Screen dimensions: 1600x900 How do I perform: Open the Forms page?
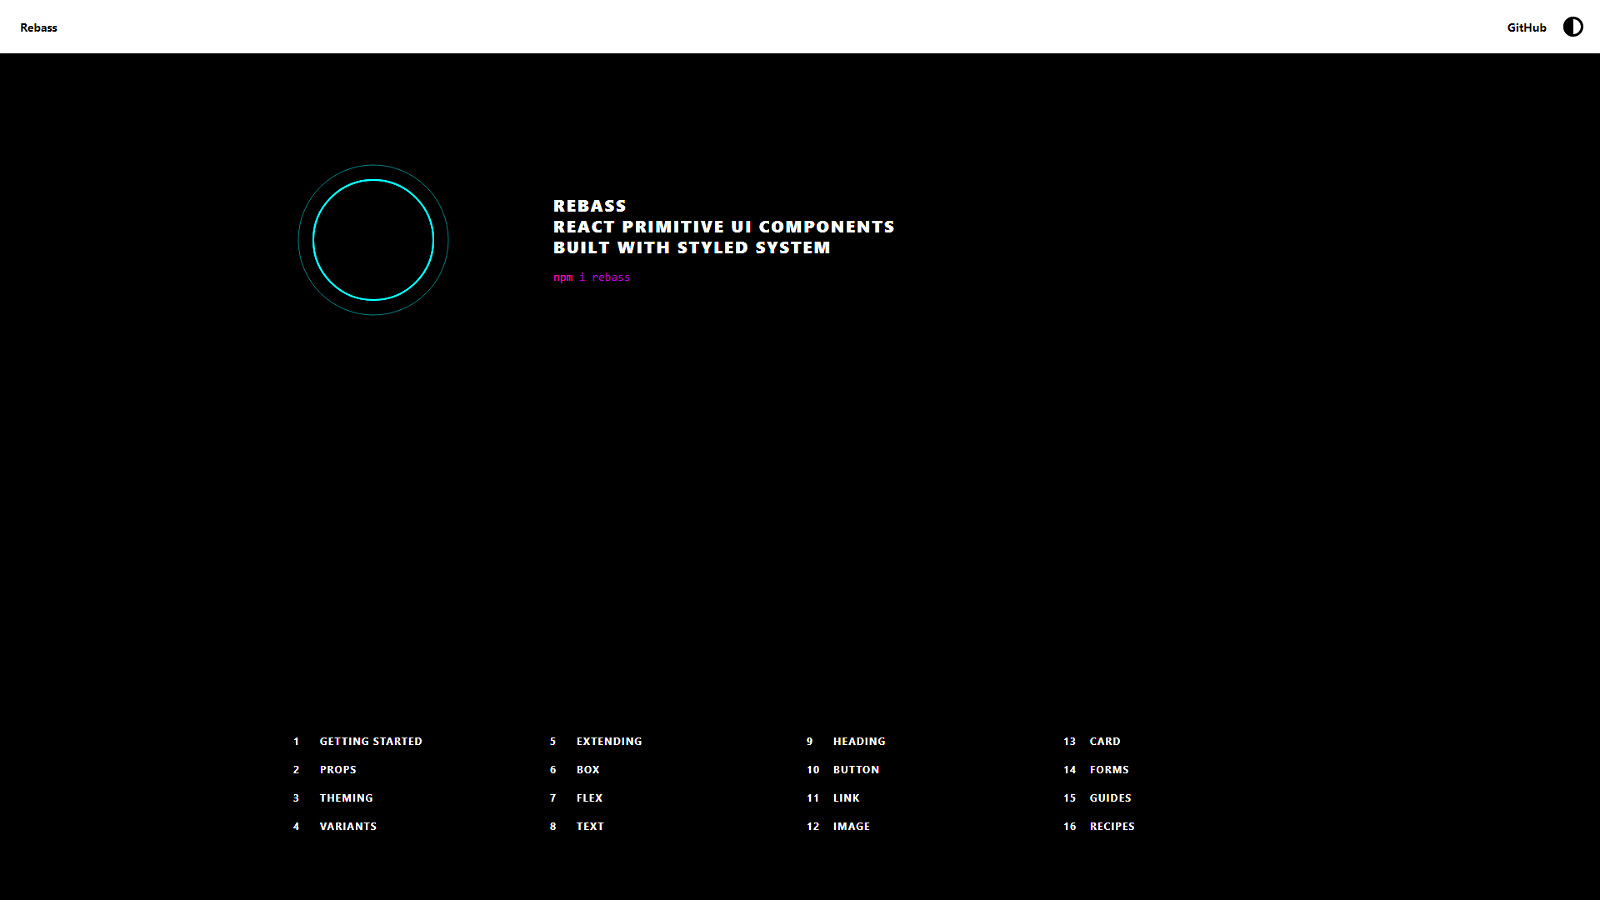click(1109, 770)
